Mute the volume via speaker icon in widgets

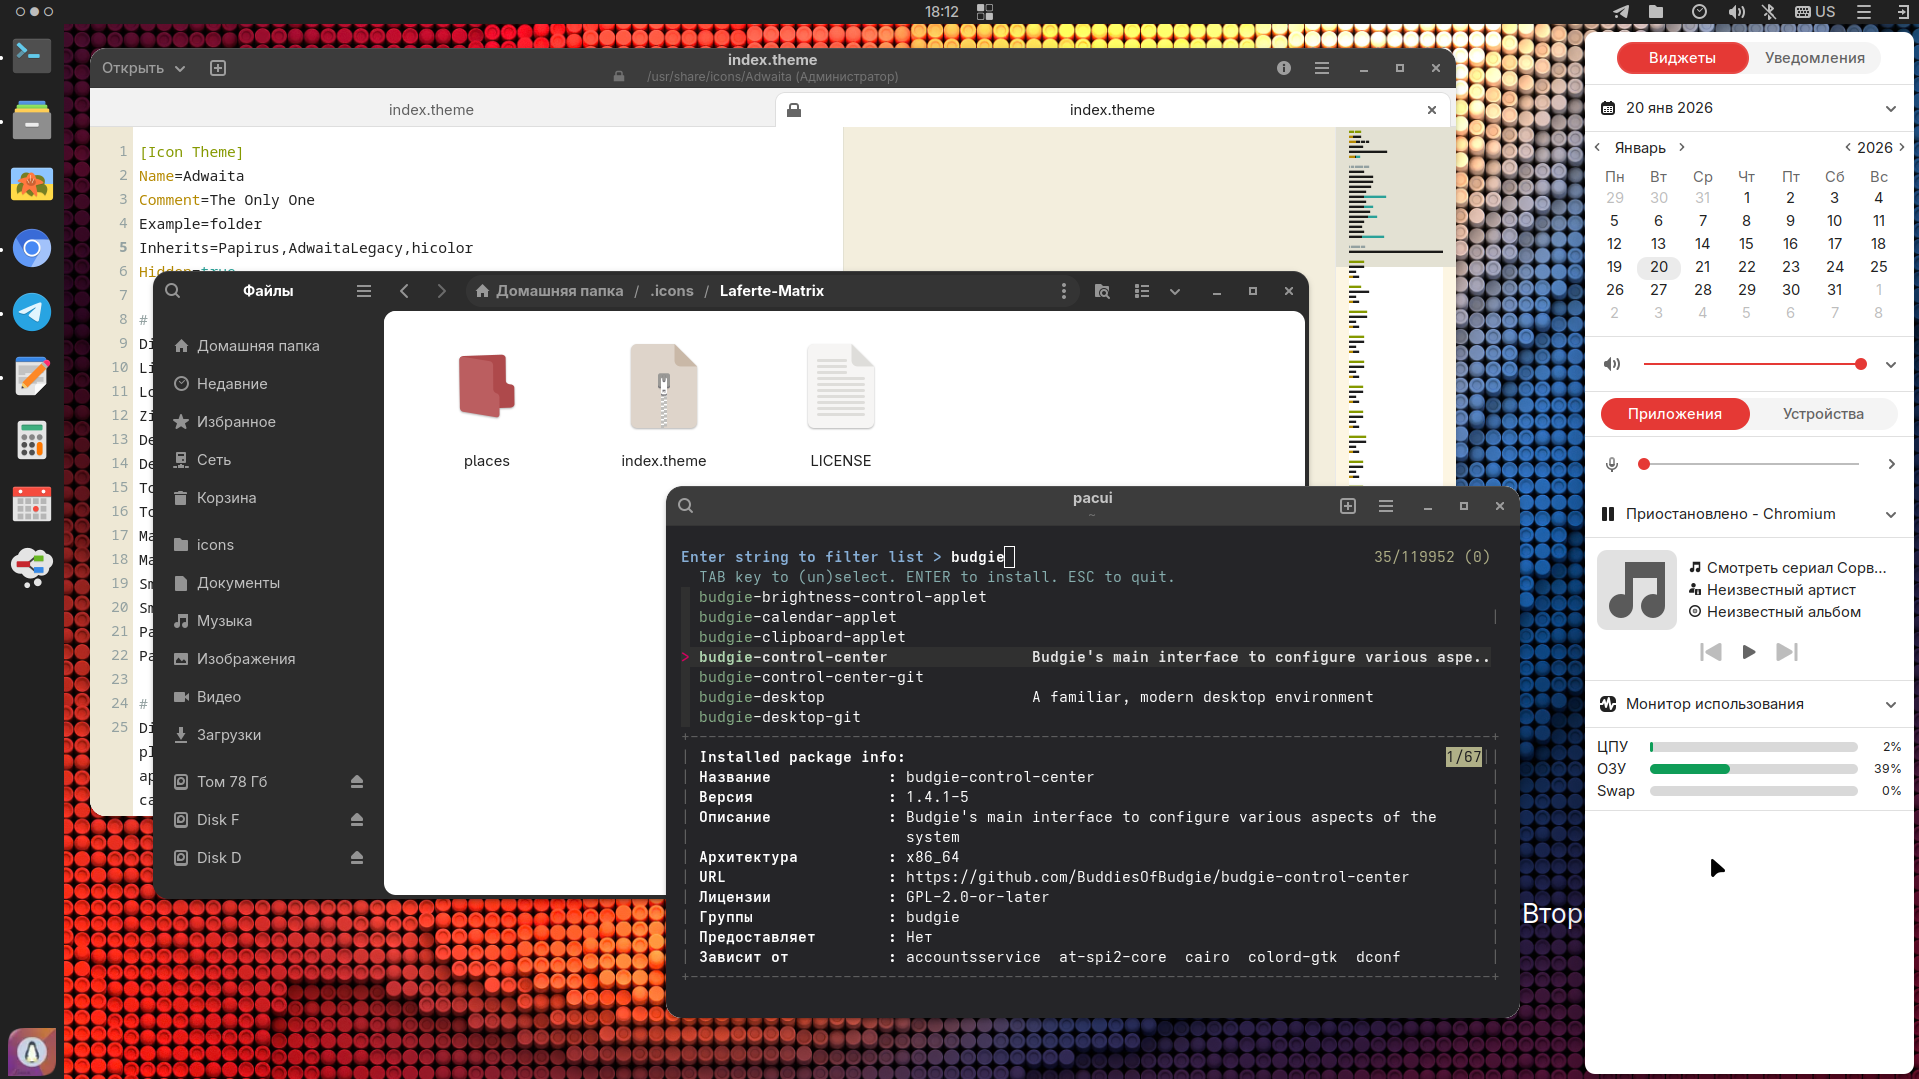pos(1612,364)
